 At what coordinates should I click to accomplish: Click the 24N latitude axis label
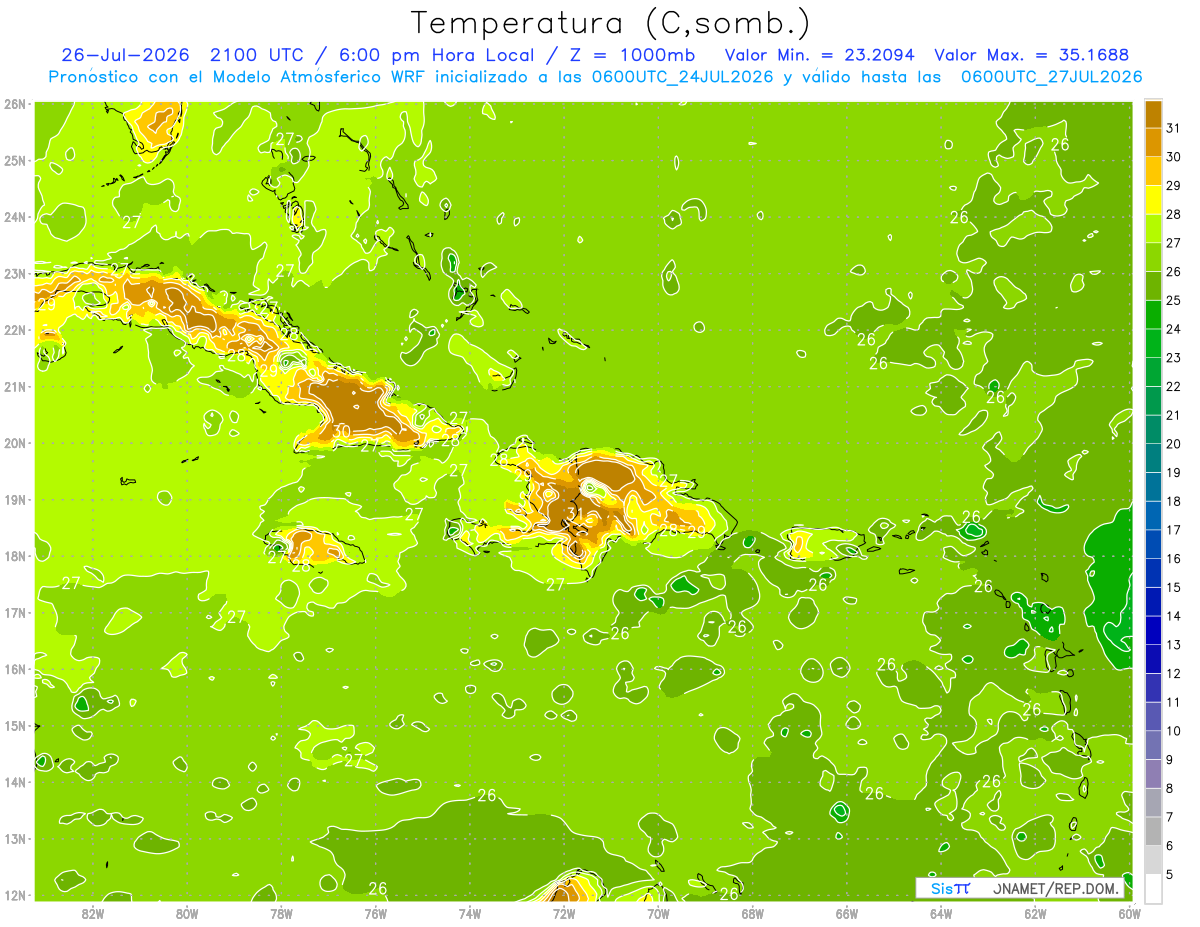15,217
